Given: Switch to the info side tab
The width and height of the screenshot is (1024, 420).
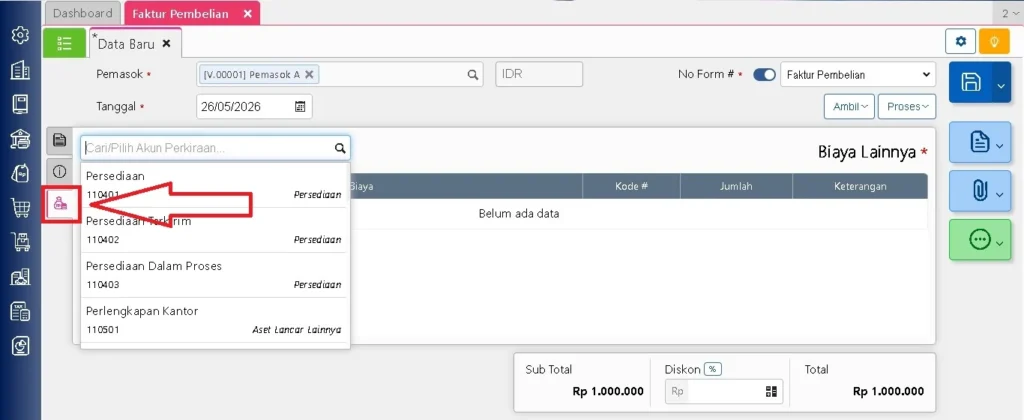Looking at the screenshot, I should 59,172.
